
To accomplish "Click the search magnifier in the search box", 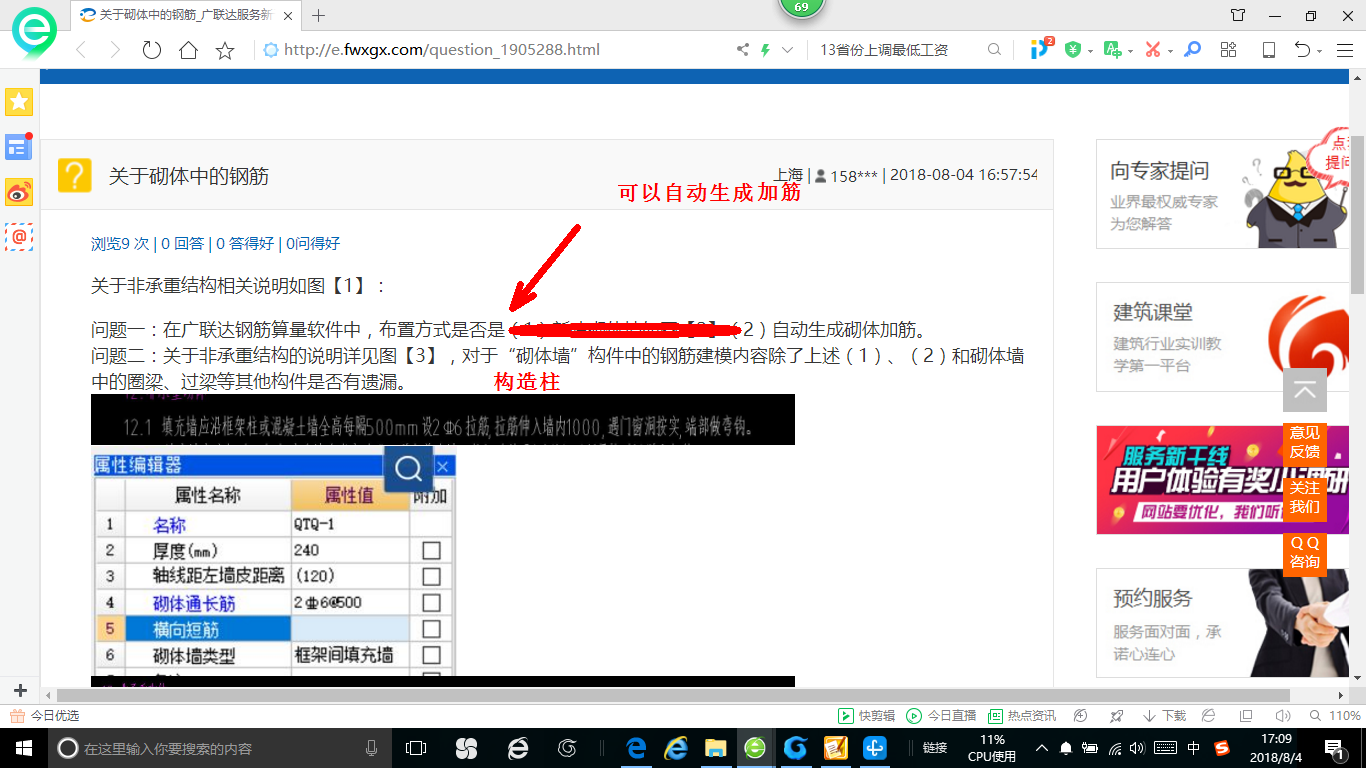I will pyautogui.click(x=994, y=50).
